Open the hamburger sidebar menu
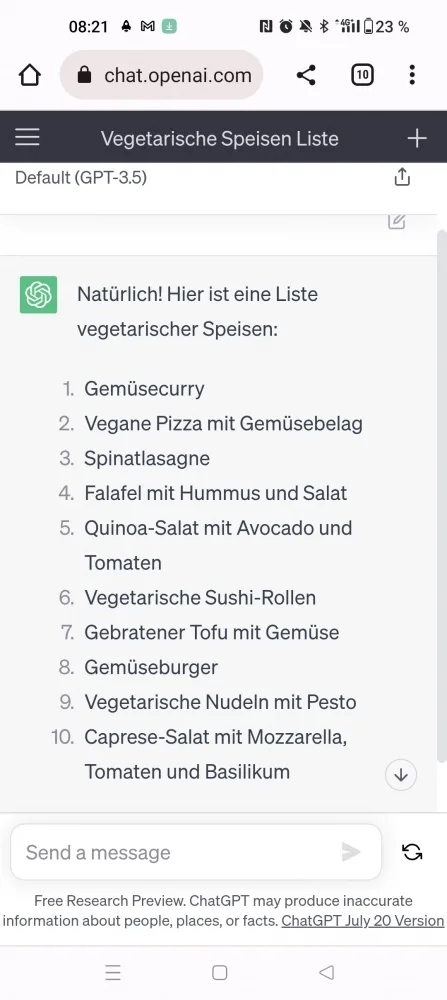The image size is (447, 1000). point(27,138)
